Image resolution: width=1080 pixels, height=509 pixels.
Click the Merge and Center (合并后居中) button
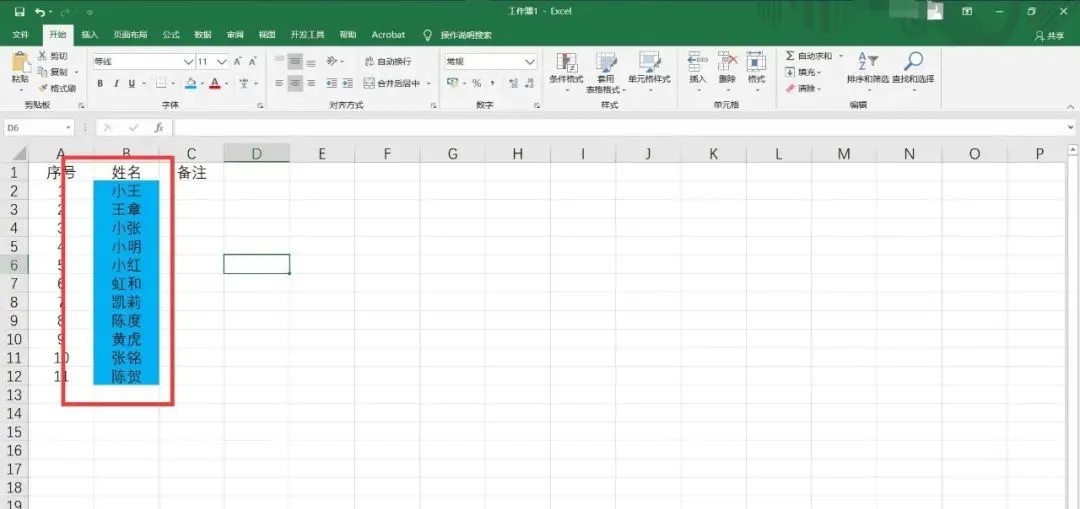pos(391,83)
